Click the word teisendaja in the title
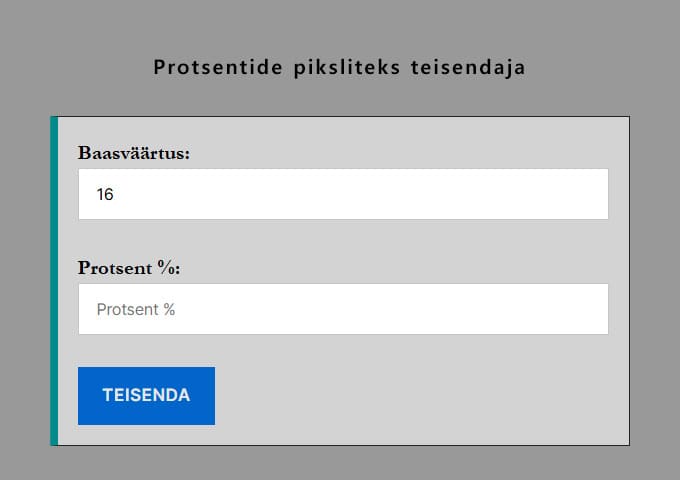Image resolution: width=680 pixels, height=480 pixels. click(468, 68)
